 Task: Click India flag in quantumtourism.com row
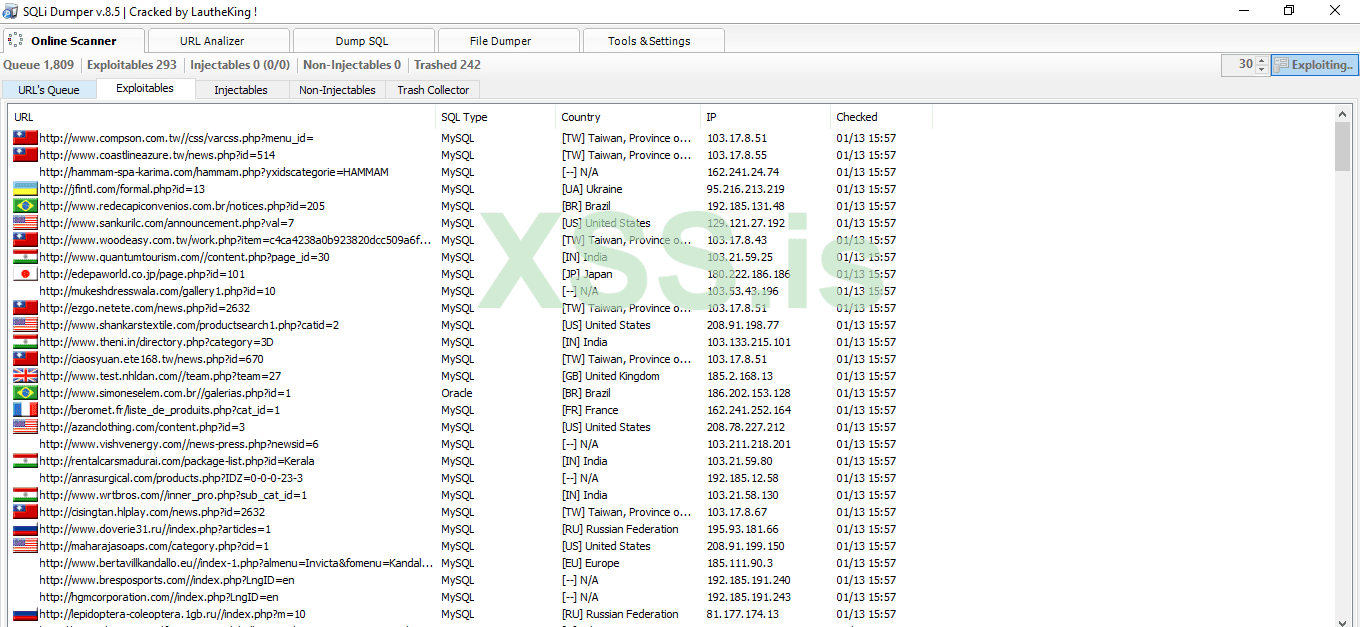[25, 257]
